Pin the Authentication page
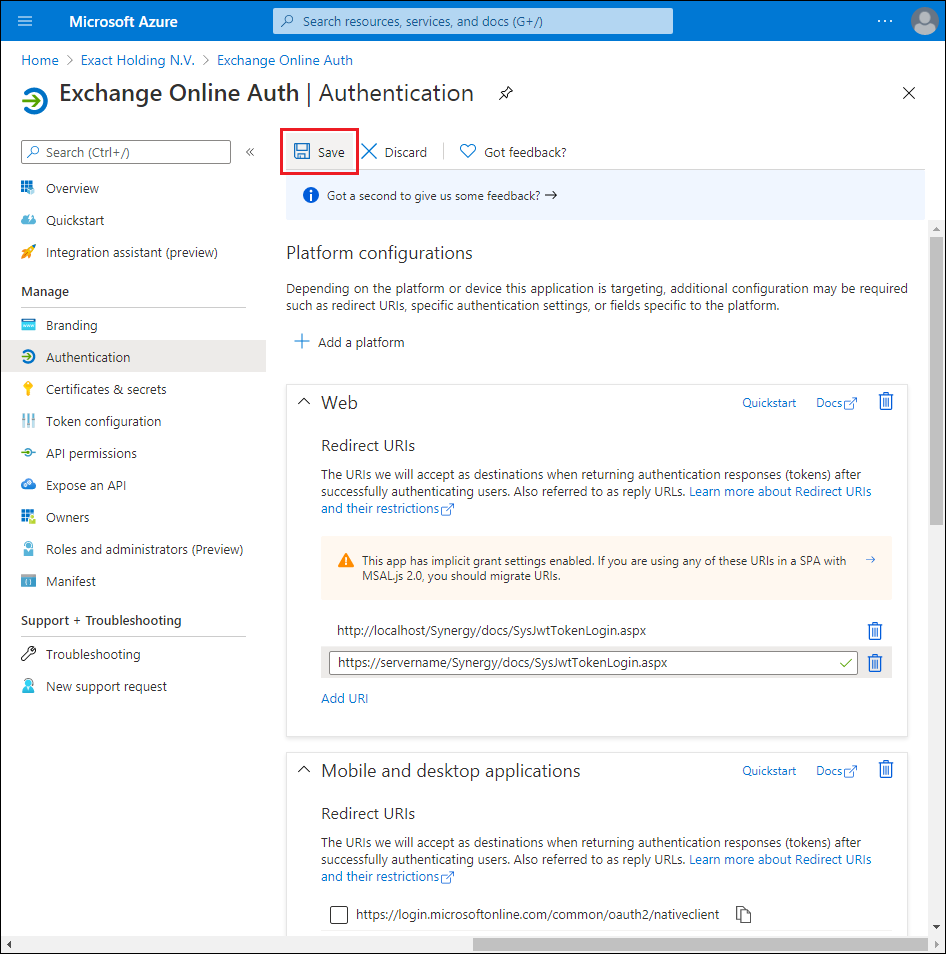 pos(506,93)
